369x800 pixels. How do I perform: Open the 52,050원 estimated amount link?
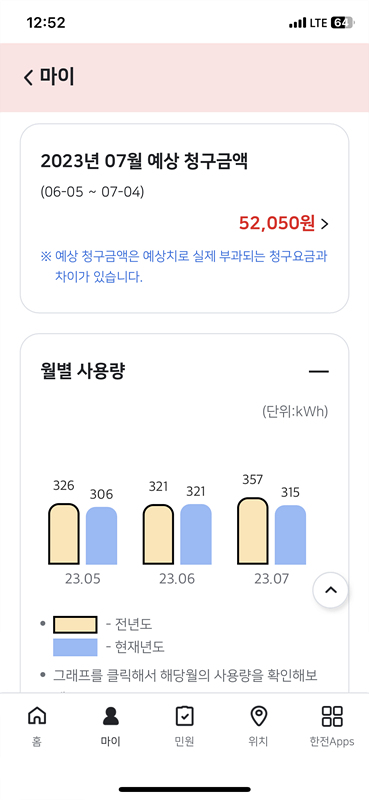click(x=277, y=223)
